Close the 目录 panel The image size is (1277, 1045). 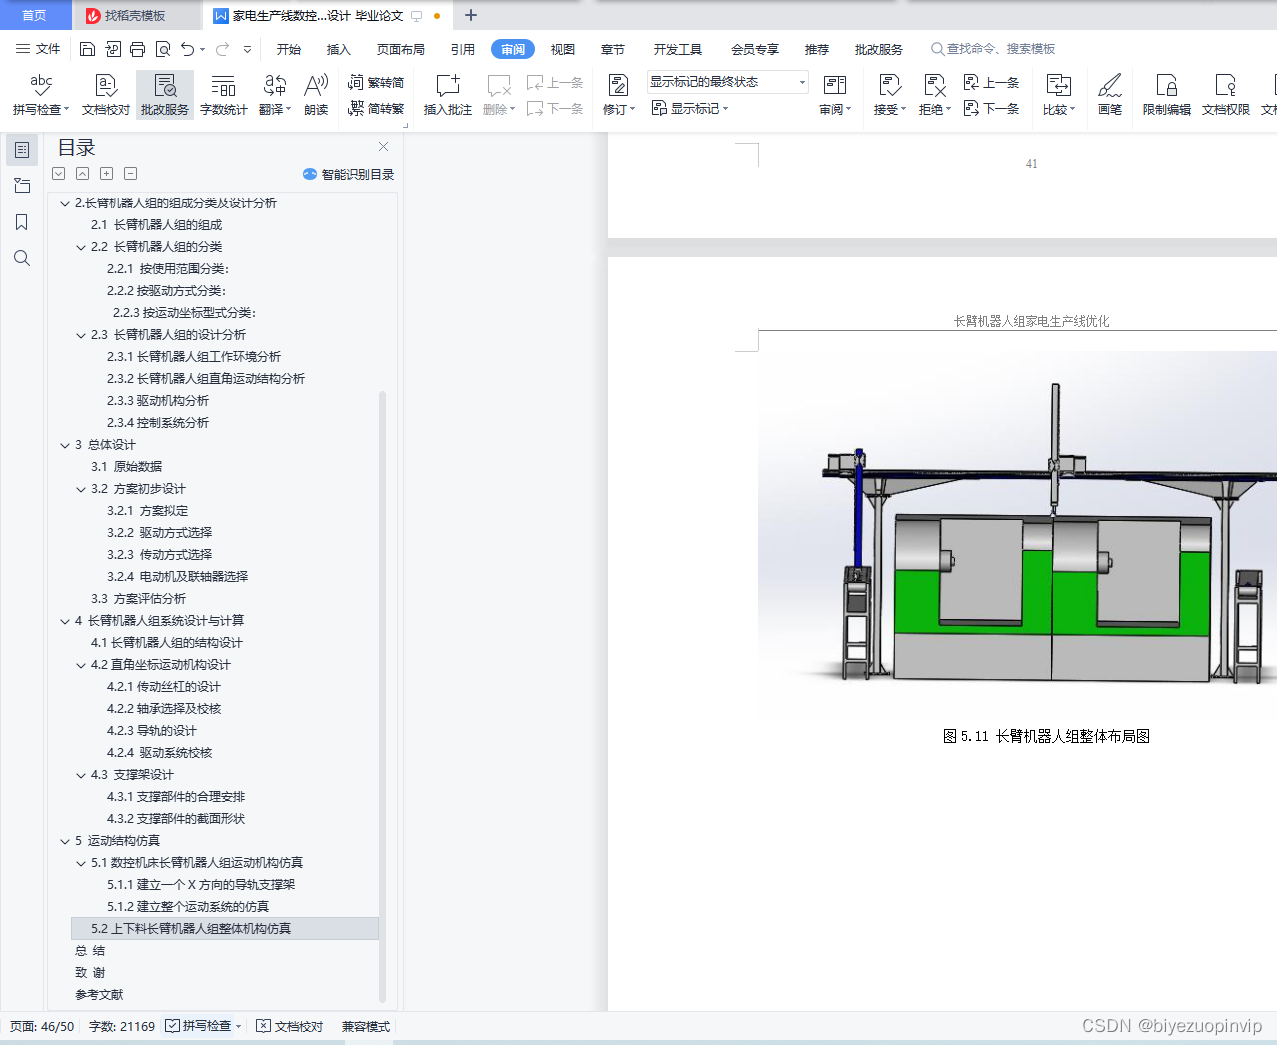click(383, 147)
